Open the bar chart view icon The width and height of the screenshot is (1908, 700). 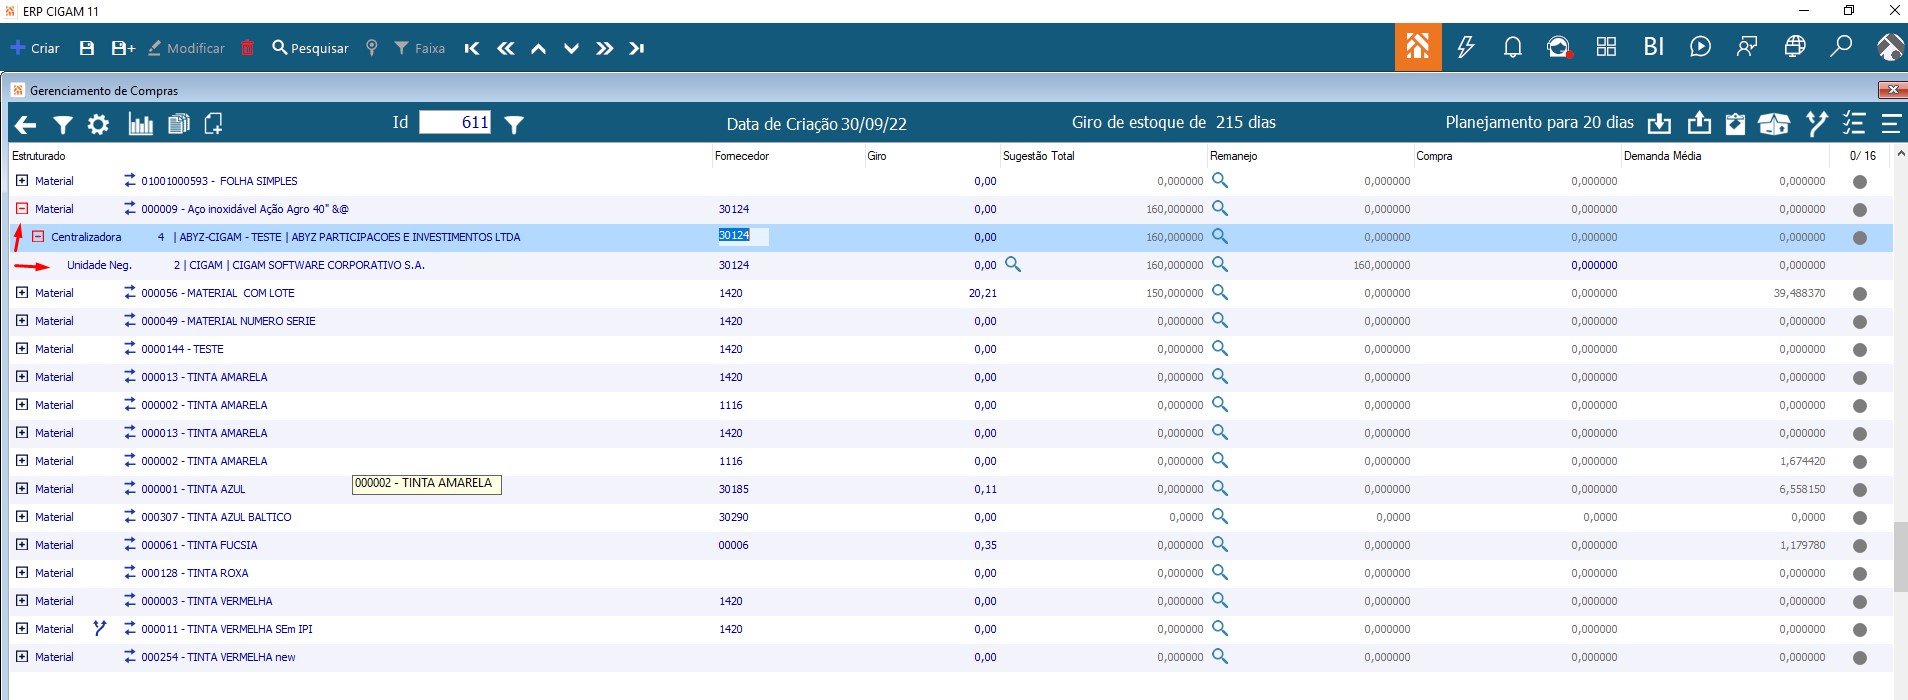[x=141, y=124]
